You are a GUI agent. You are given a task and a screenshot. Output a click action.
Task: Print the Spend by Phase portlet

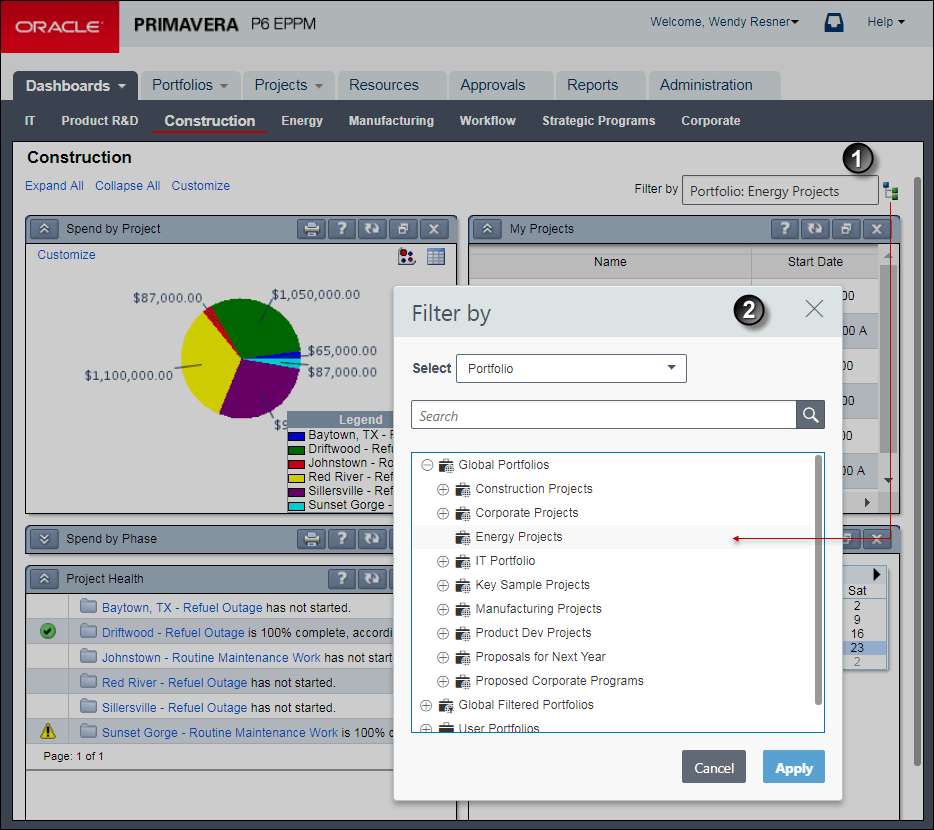click(x=311, y=539)
